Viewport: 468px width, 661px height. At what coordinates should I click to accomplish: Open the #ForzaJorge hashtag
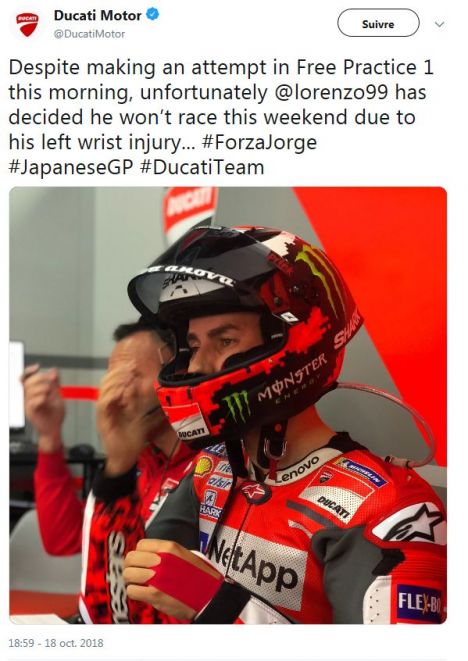(x=259, y=142)
